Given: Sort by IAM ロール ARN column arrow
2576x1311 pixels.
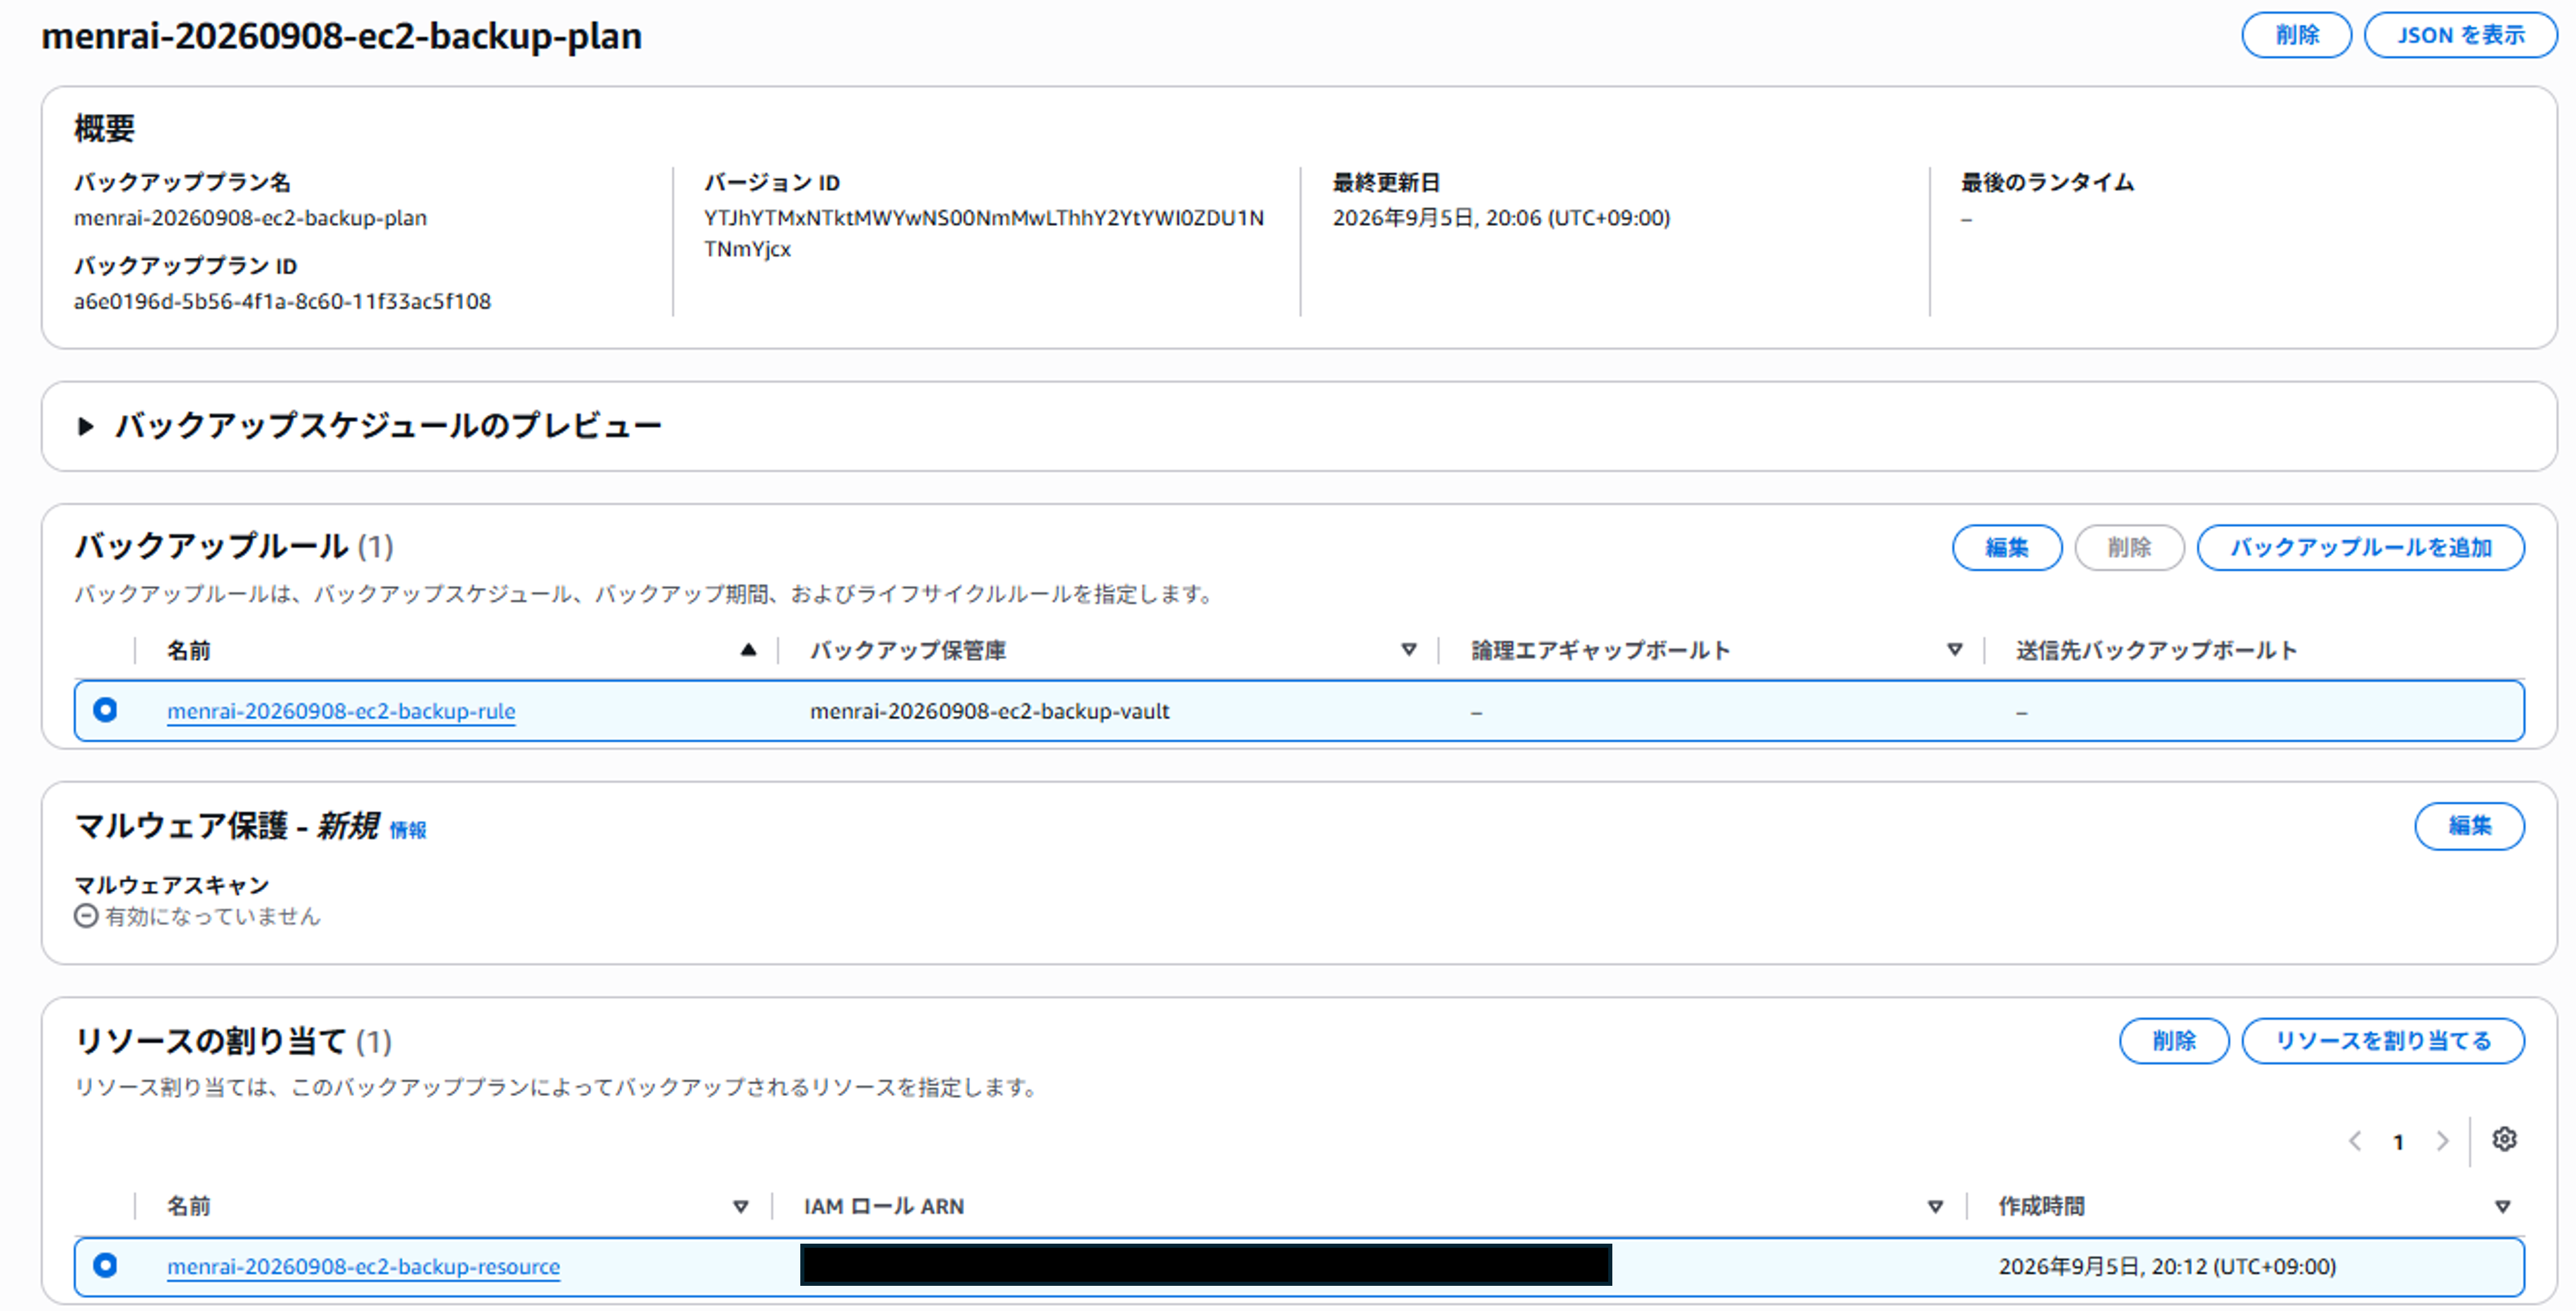Looking at the screenshot, I should click(1935, 1206).
